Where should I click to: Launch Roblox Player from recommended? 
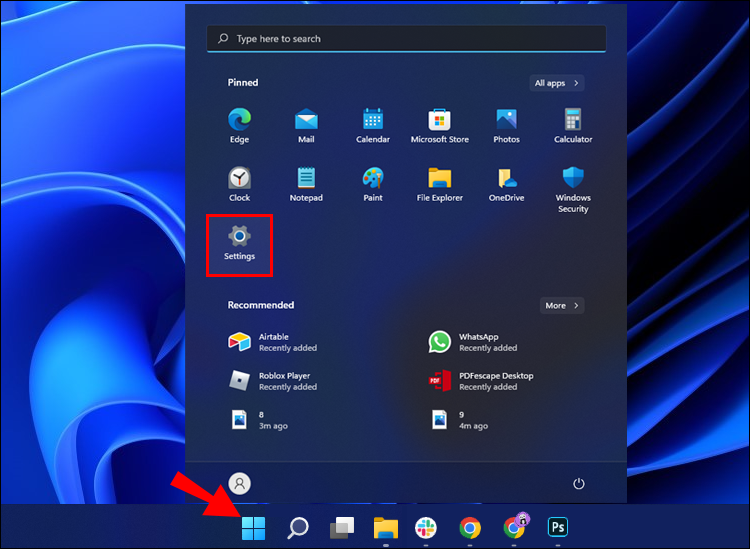273,381
